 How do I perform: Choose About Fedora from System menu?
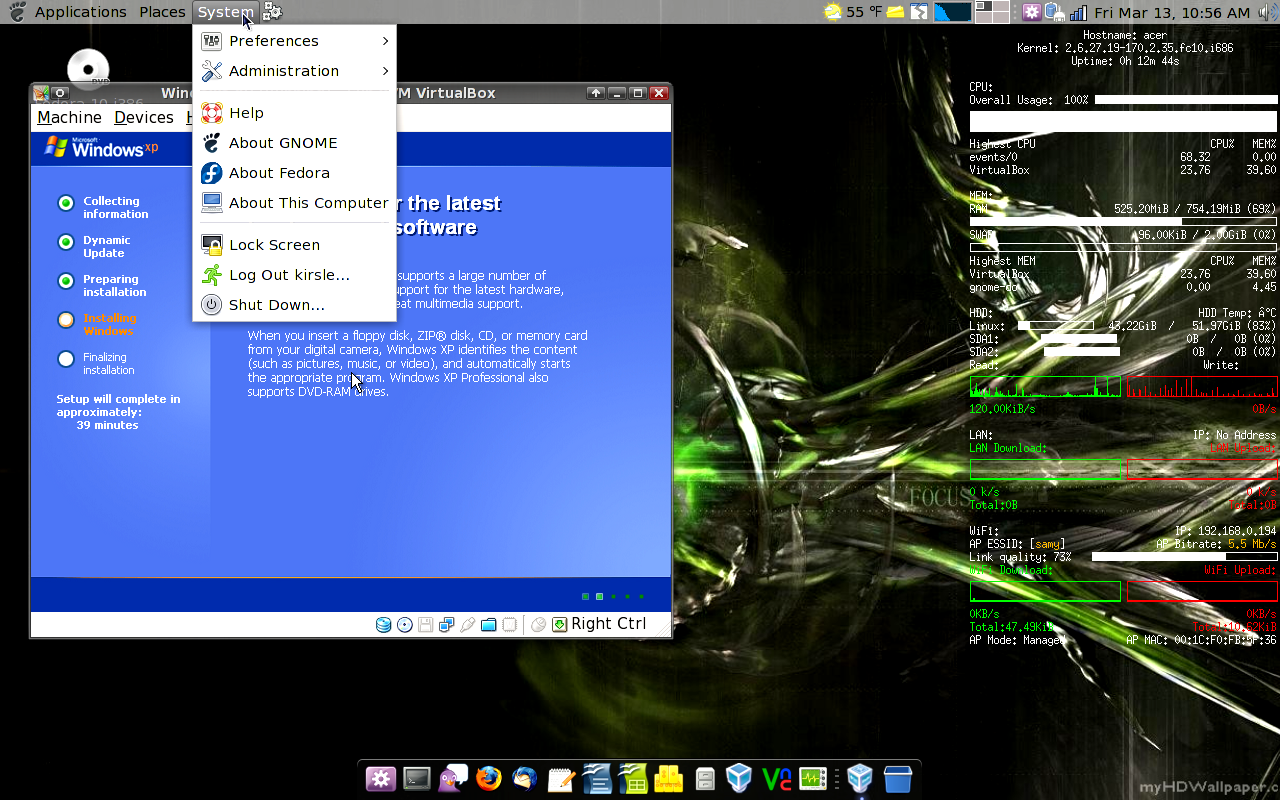[295, 173]
